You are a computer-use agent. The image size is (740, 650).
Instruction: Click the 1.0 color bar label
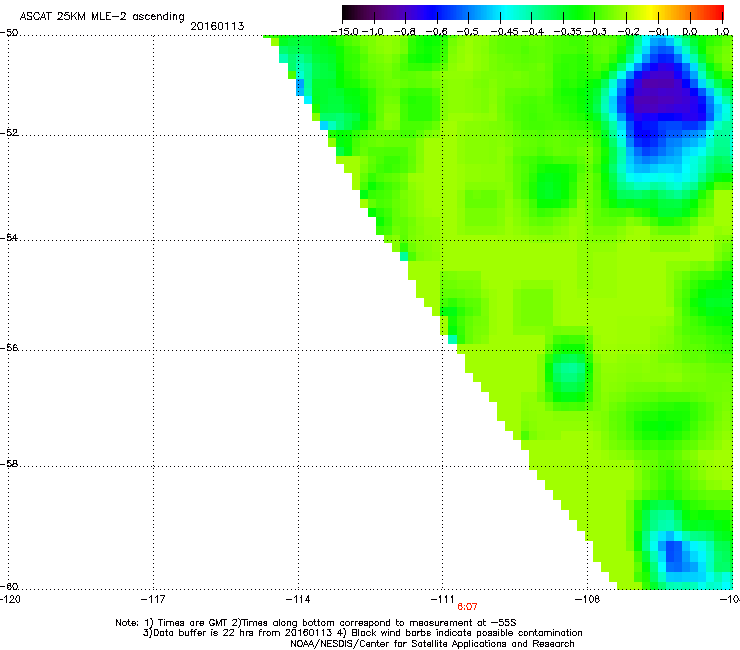(722, 32)
